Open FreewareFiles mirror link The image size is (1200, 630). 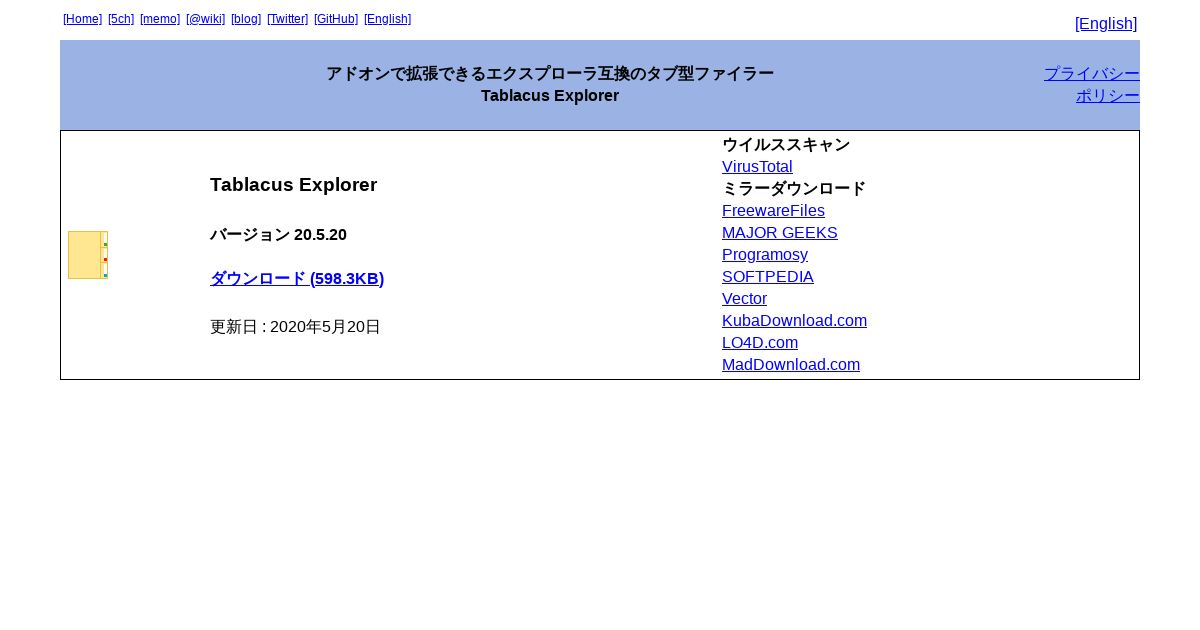click(773, 211)
